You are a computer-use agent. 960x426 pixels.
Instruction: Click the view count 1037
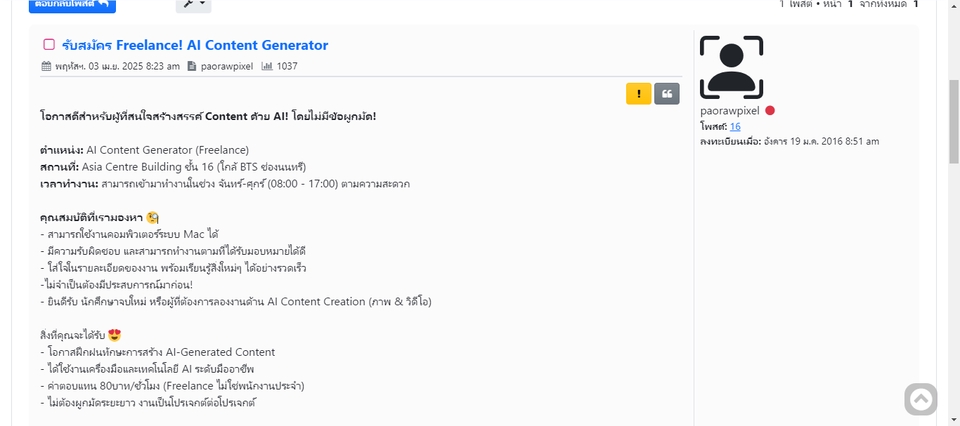(287, 67)
